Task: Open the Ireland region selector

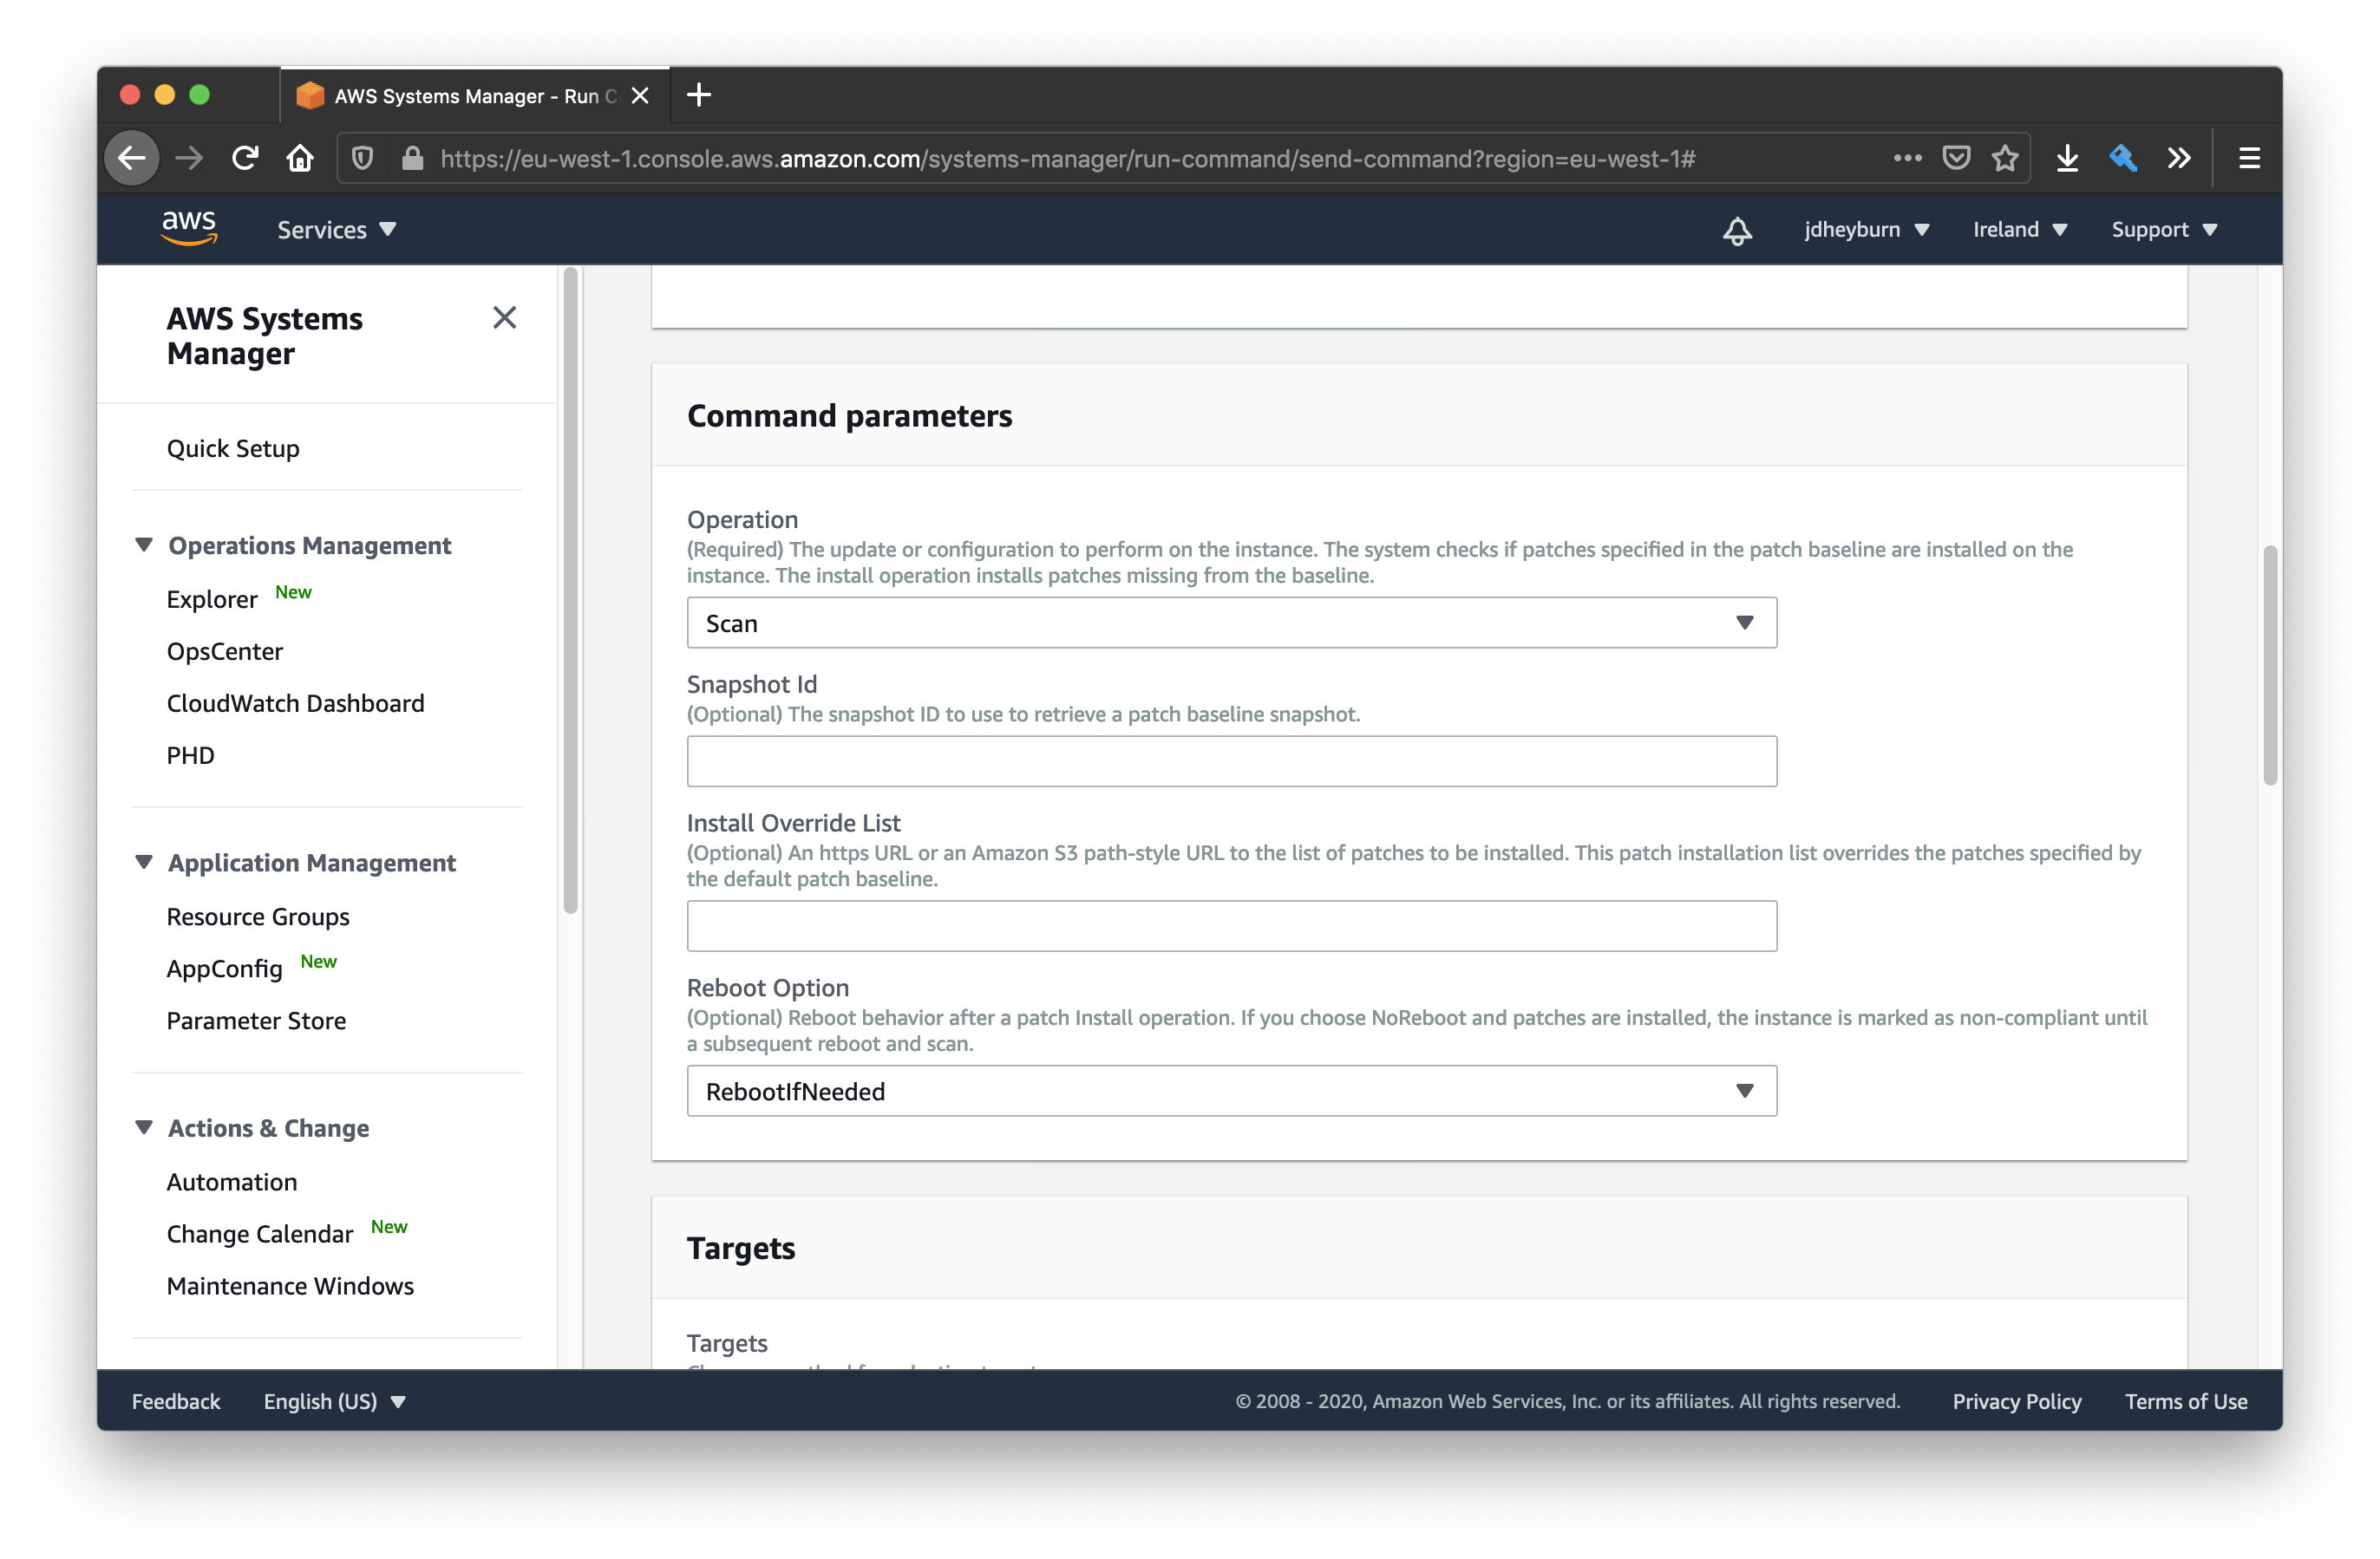Action: [x=2019, y=229]
